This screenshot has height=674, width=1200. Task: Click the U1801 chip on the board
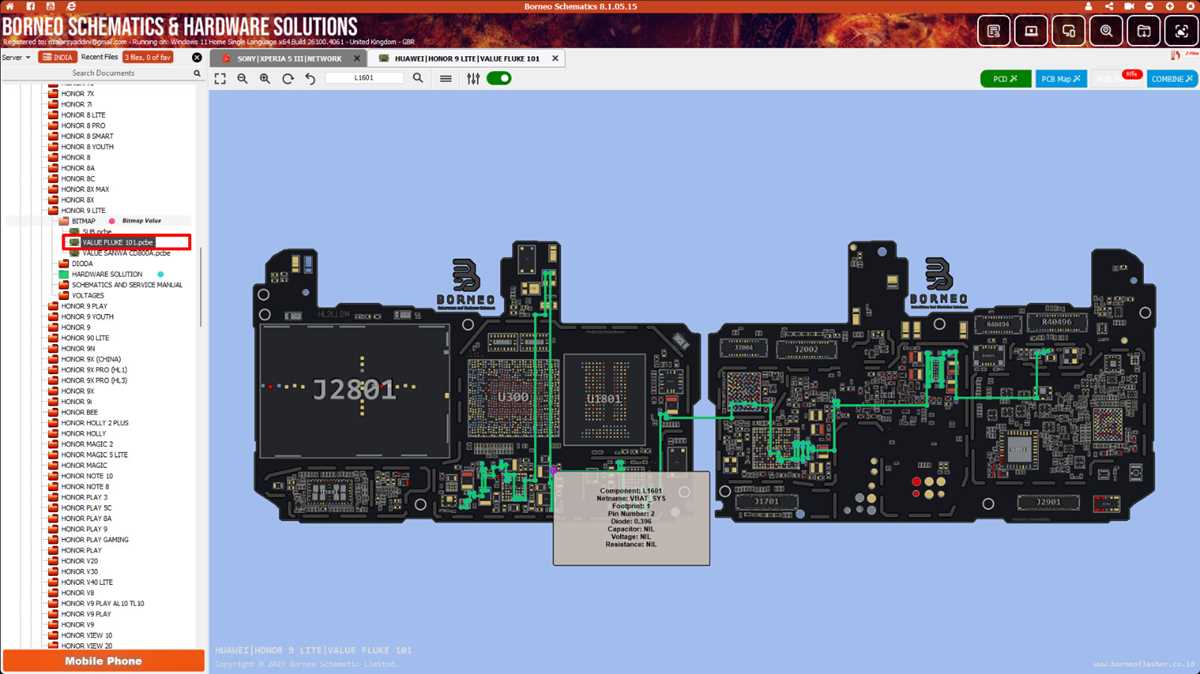point(604,398)
